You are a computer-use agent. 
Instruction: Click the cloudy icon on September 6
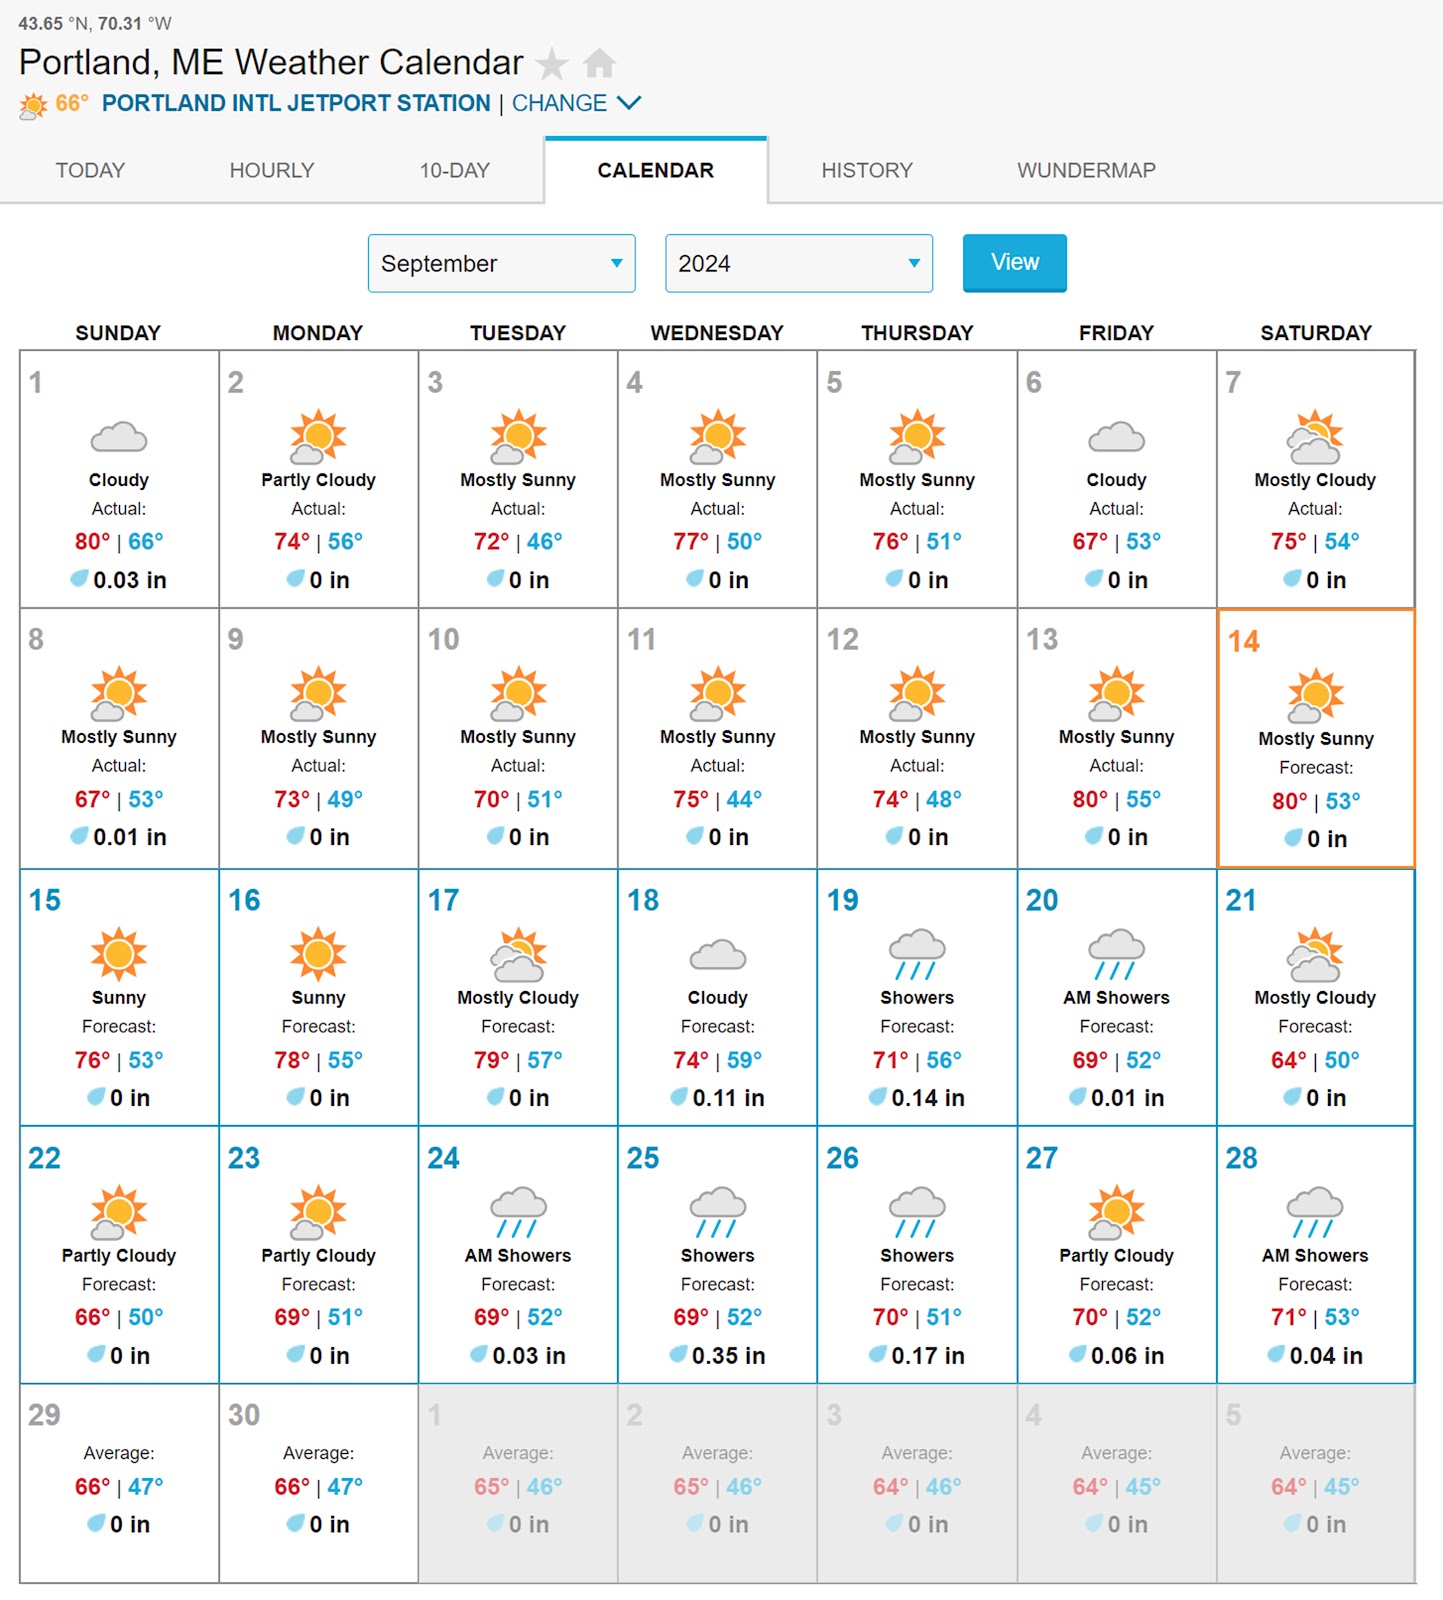1116,437
